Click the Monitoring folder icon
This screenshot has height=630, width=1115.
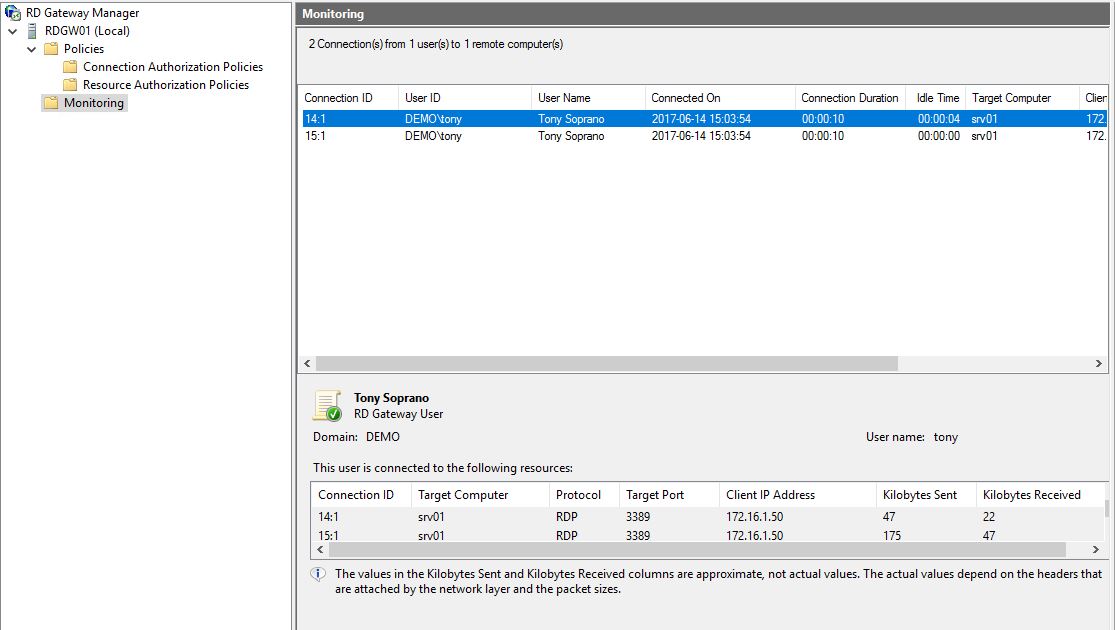(x=51, y=103)
